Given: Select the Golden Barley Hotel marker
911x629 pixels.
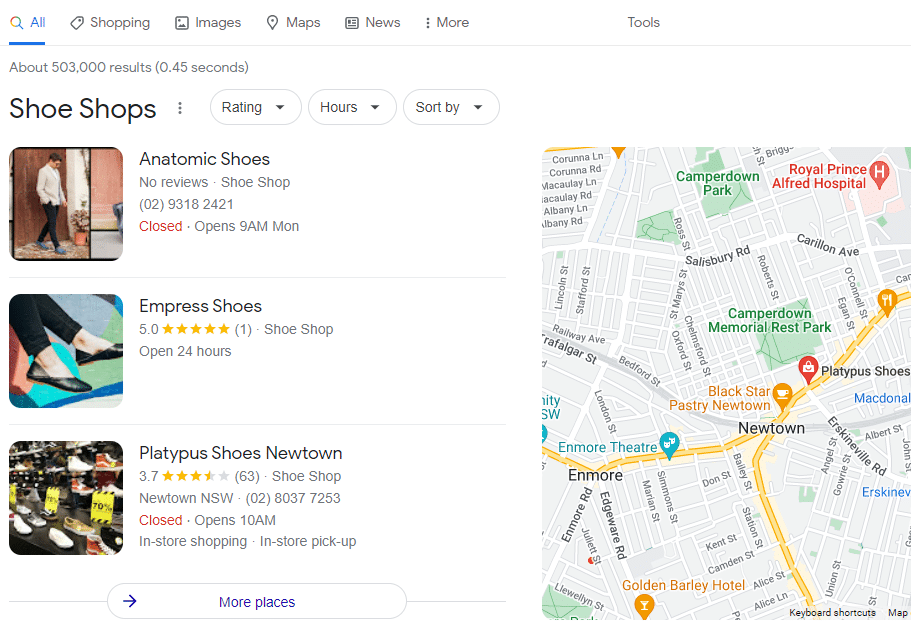Looking at the screenshot, I should click(644, 606).
